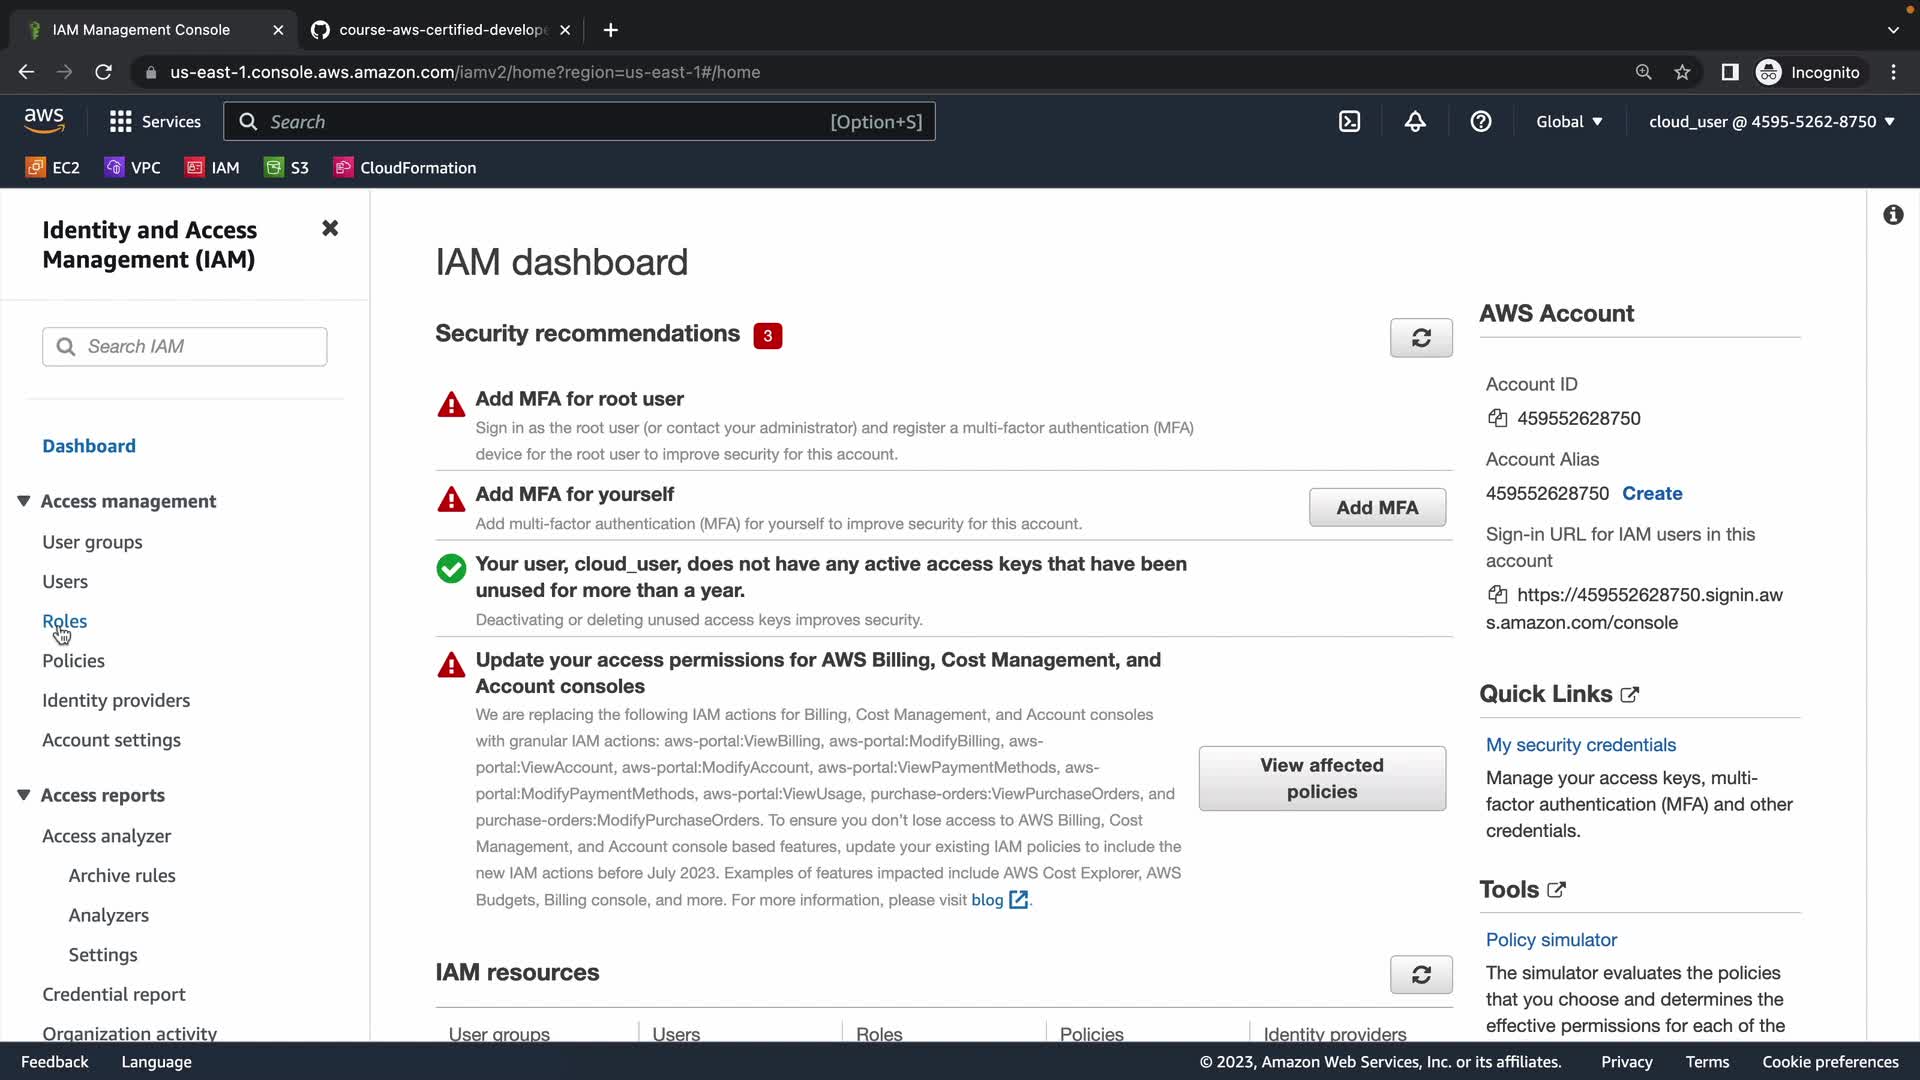Open AWS CloudShell icon in header
The image size is (1920, 1080).
1349,122
